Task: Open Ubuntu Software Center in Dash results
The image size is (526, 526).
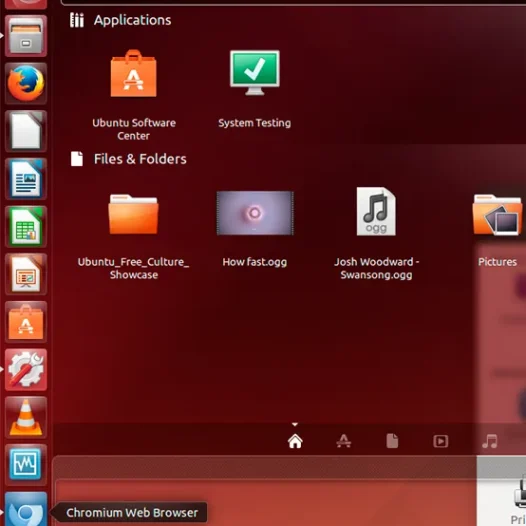Action: point(134,73)
